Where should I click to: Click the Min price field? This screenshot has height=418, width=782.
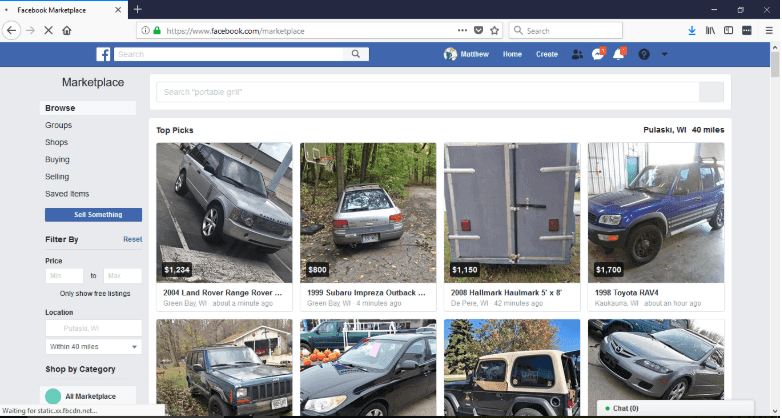pos(64,276)
